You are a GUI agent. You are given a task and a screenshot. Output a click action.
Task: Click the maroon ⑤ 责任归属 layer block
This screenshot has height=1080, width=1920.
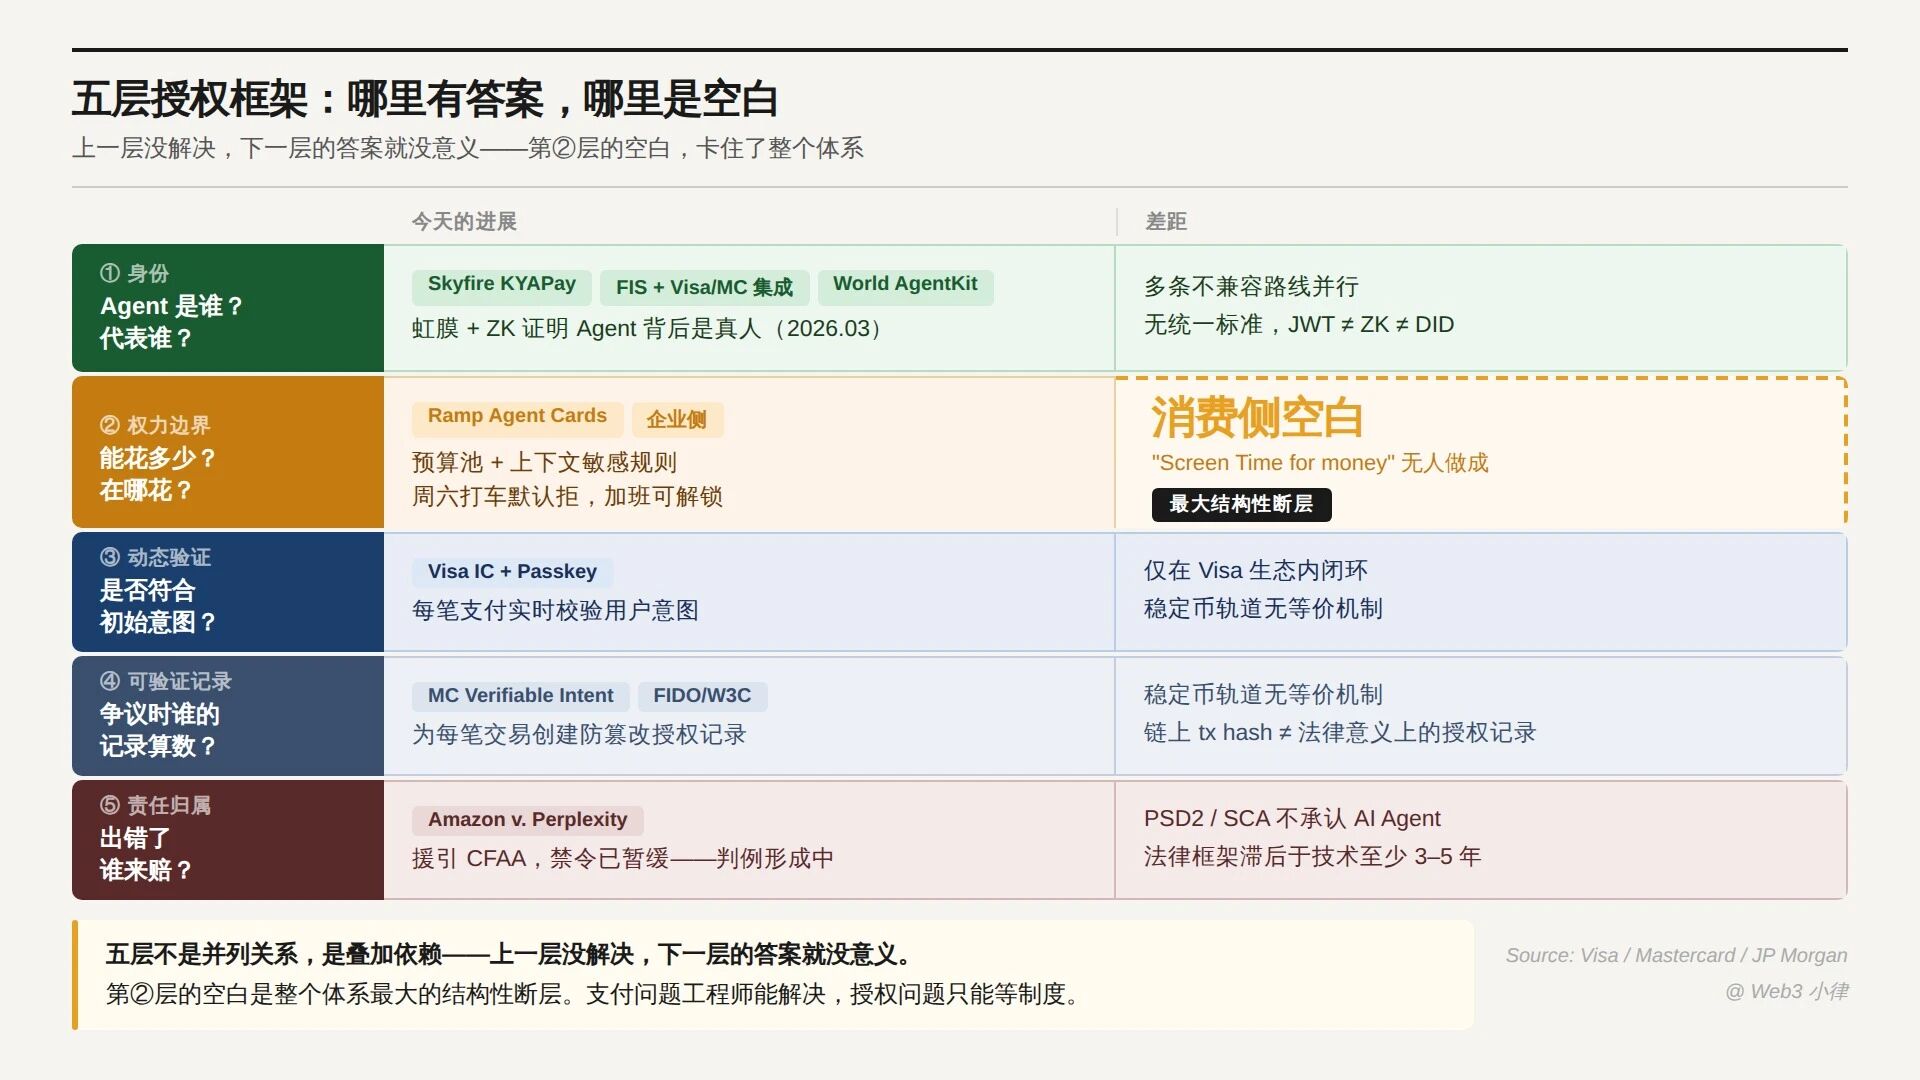pyautogui.click(x=228, y=839)
